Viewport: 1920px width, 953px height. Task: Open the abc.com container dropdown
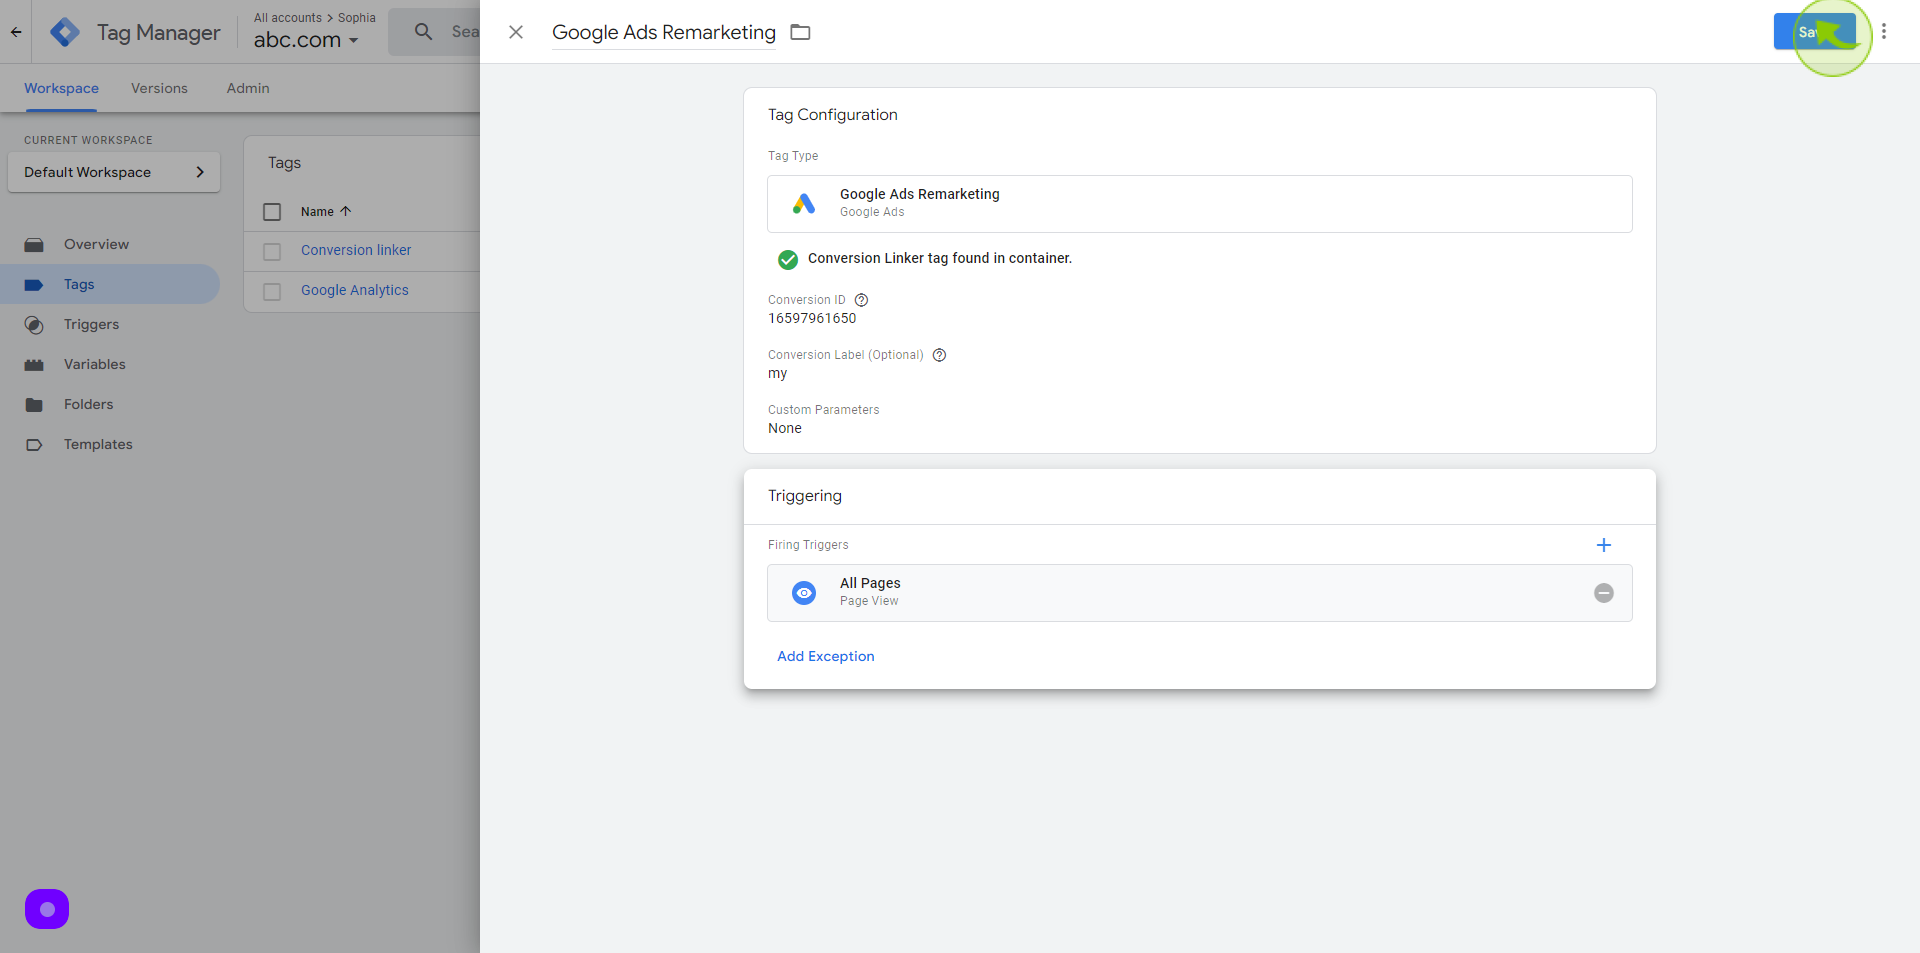[x=306, y=40]
